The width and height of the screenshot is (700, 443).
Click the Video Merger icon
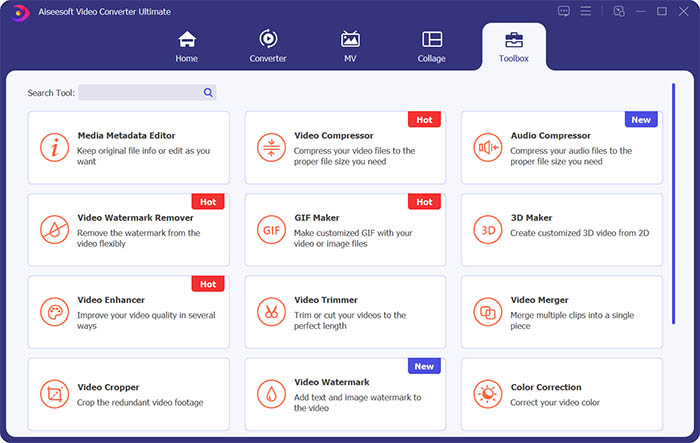coord(488,312)
